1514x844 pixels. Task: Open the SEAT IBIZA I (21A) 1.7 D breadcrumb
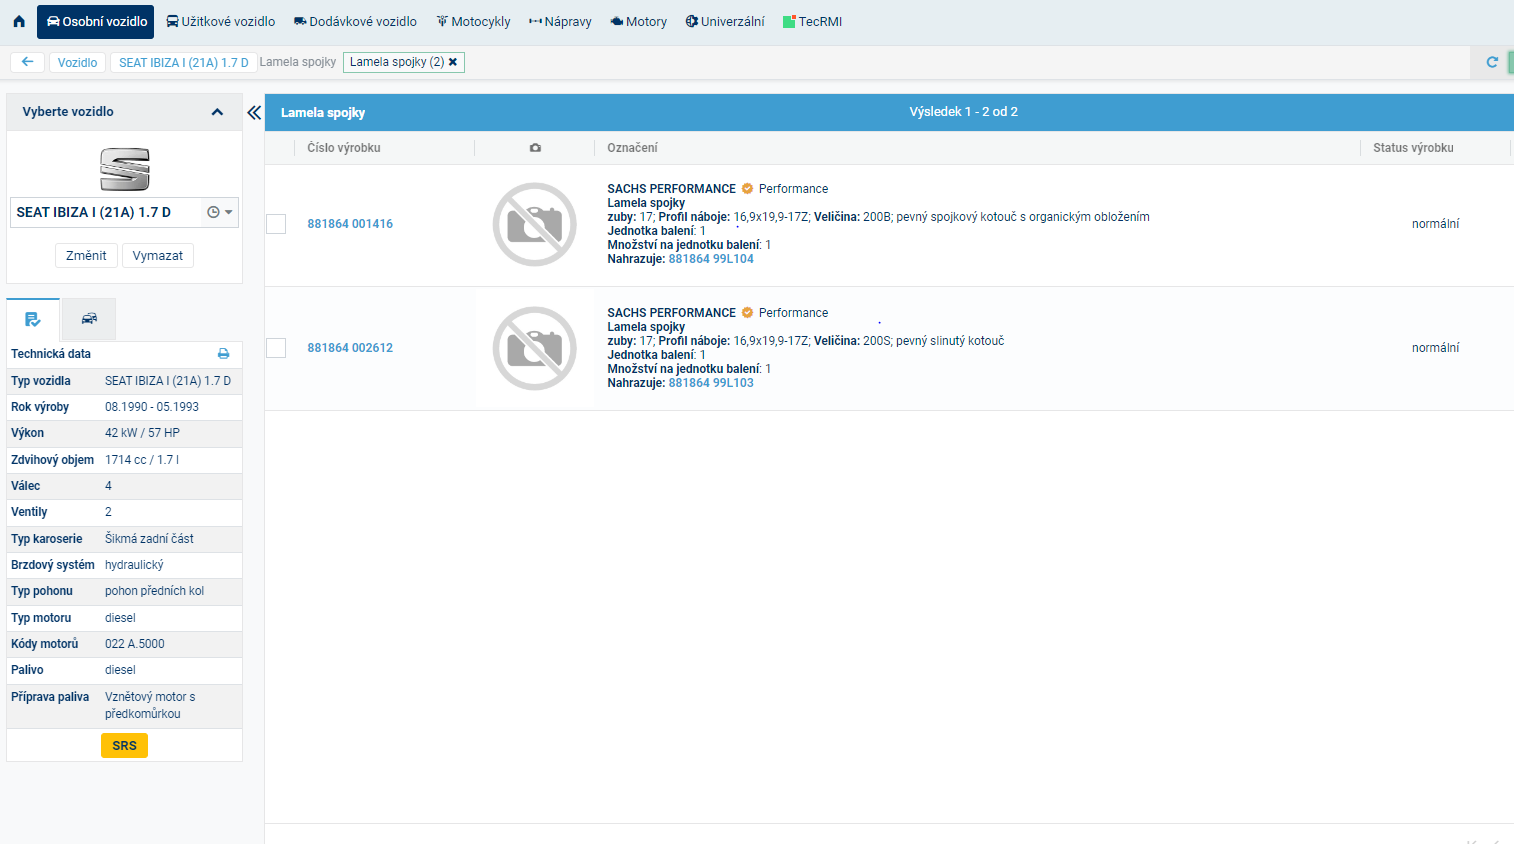tap(184, 62)
